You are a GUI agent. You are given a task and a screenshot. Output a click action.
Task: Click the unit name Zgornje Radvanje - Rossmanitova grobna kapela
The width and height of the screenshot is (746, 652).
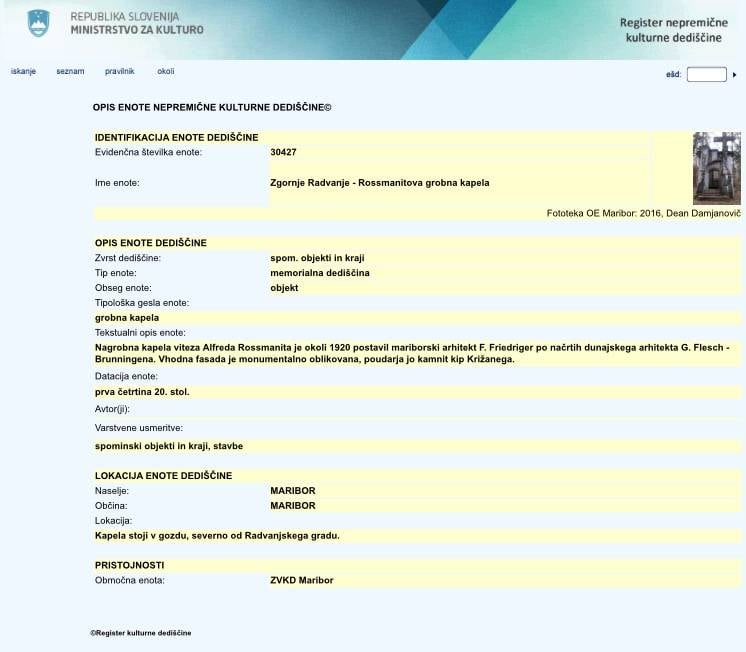click(x=380, y=183)
